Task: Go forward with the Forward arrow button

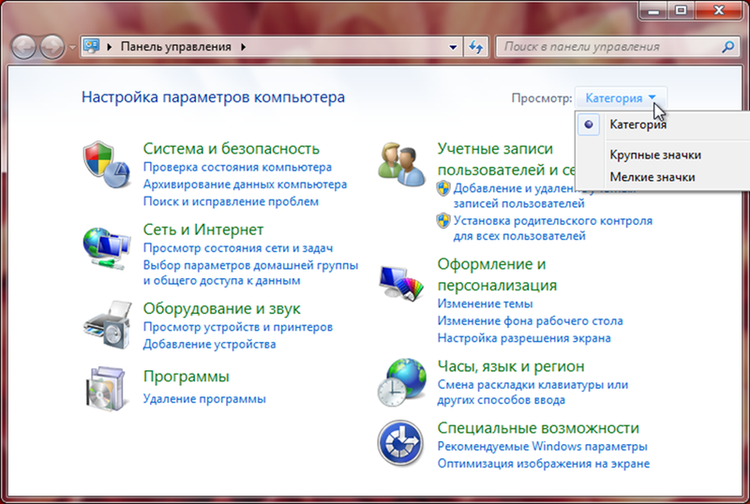Action: click(52, 47)
